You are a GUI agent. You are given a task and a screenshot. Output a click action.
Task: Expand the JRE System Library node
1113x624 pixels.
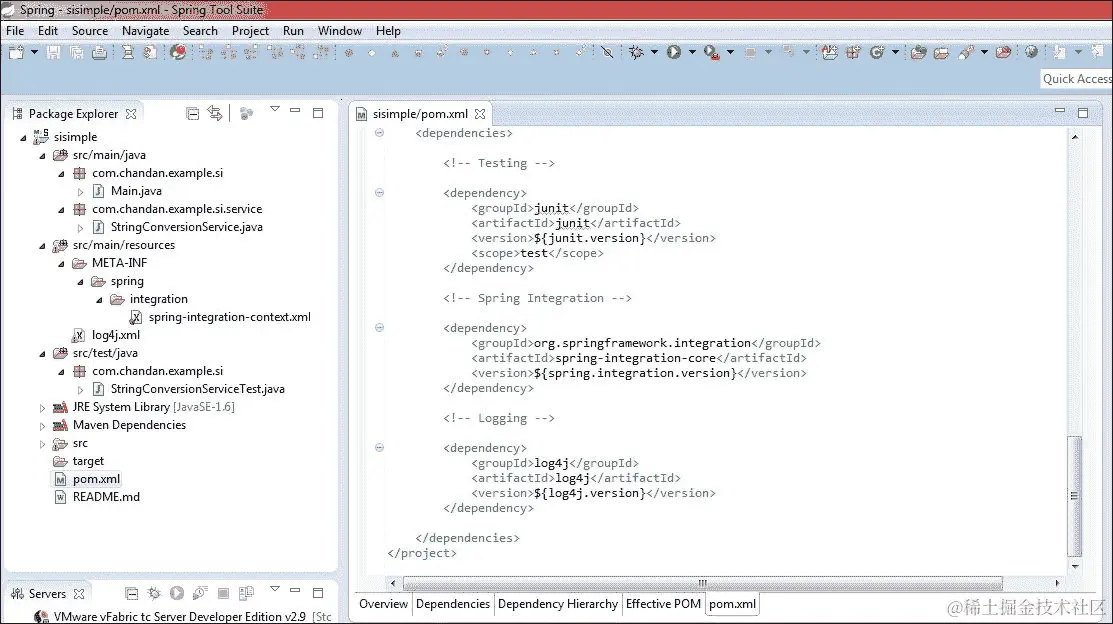[42, 408]
